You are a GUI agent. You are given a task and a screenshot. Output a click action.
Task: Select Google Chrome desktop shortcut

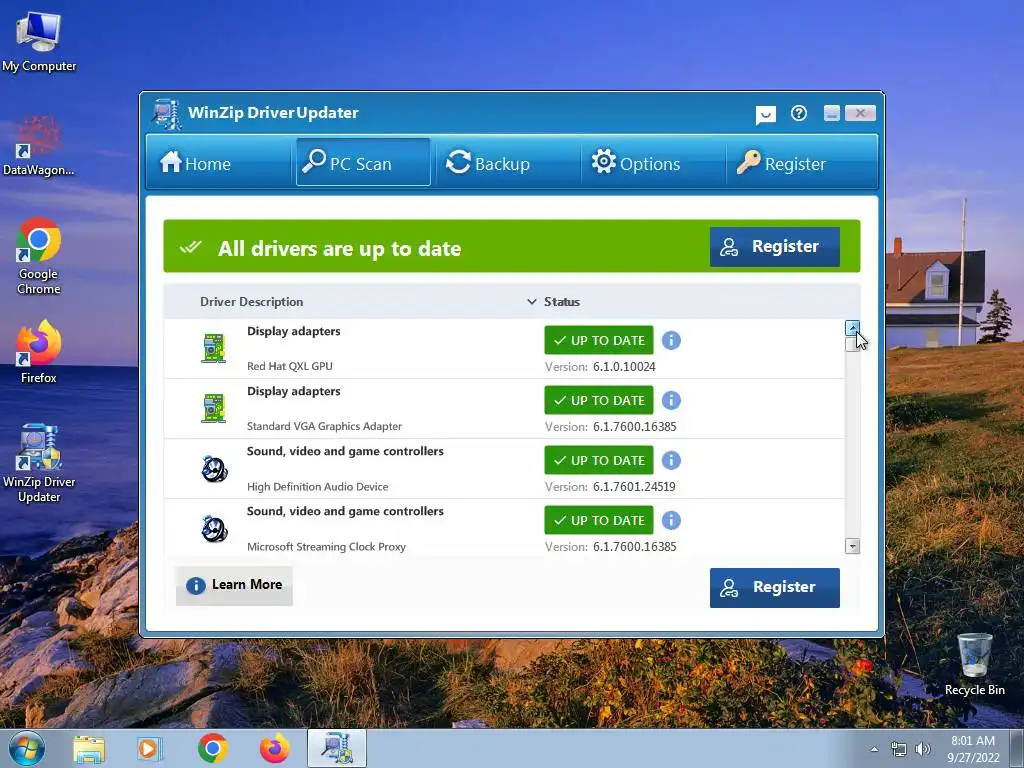(39, 257)
